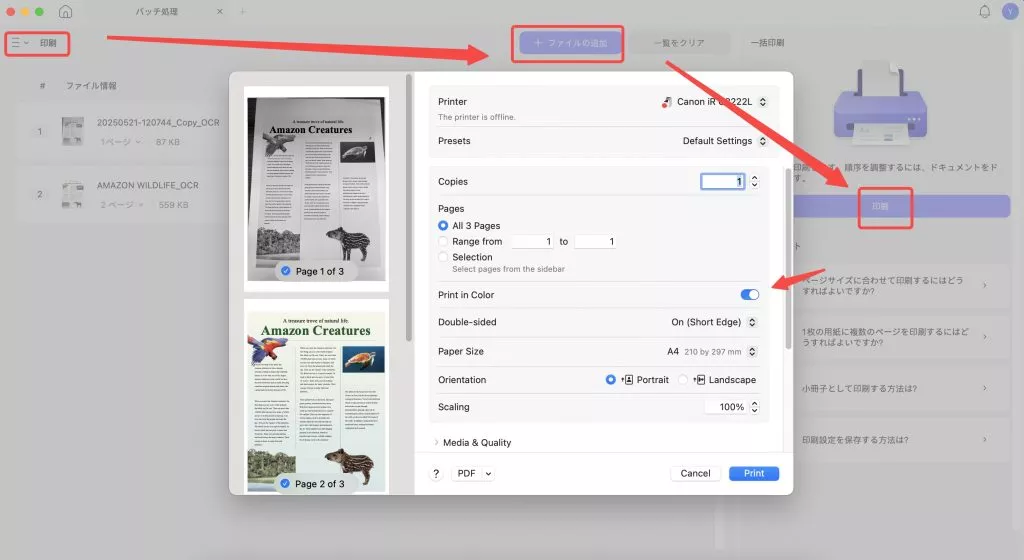Click the home icon in title bar
The width and height of the screenshot is (1024, 560).
point(65,12)
